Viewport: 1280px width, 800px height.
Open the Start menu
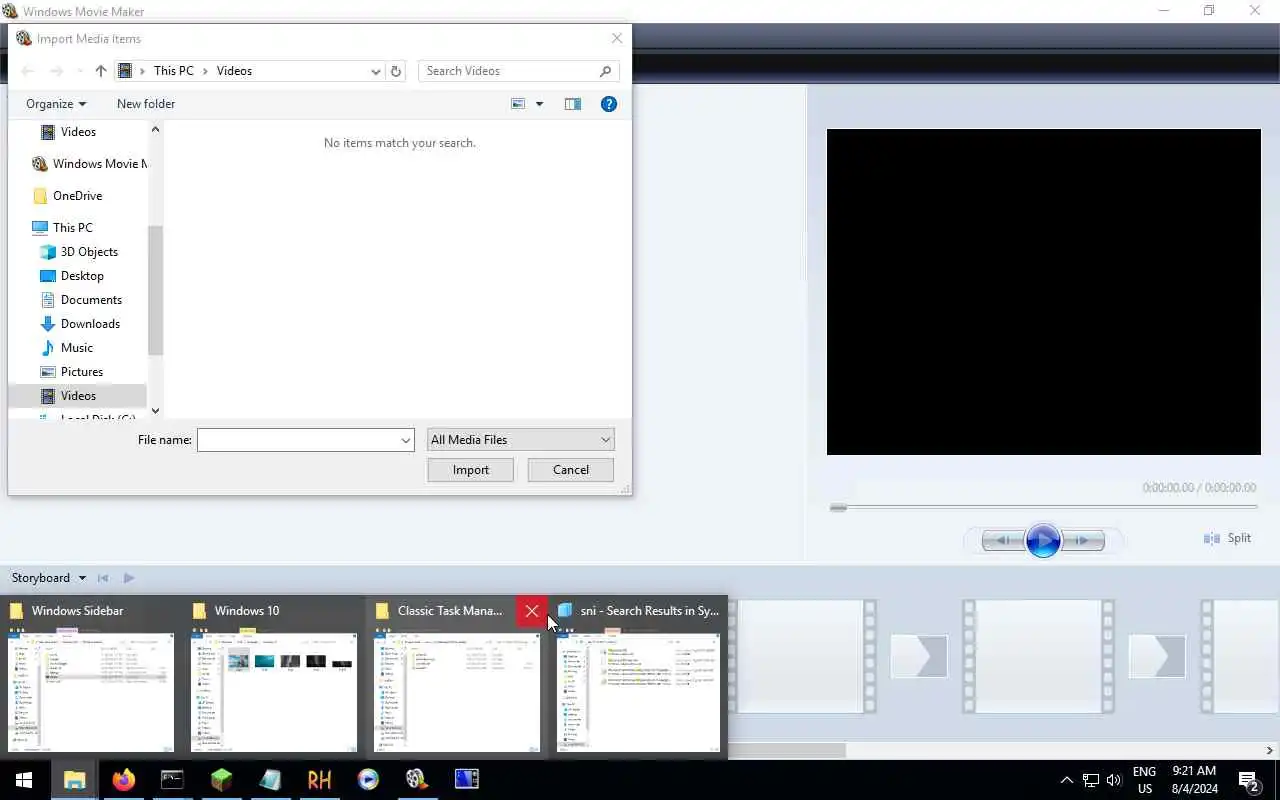point(24,780)
